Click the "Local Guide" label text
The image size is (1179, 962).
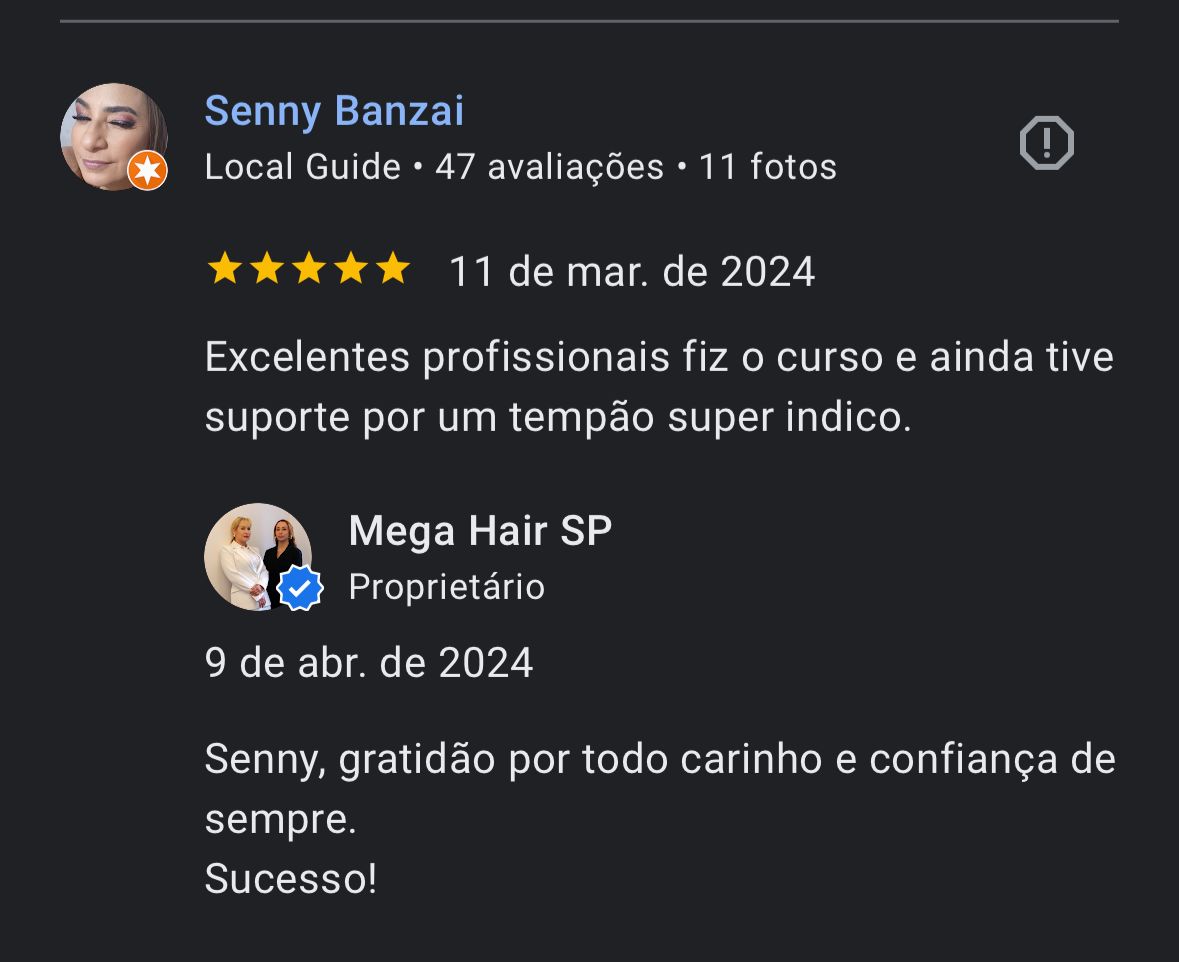pos(302,167)
